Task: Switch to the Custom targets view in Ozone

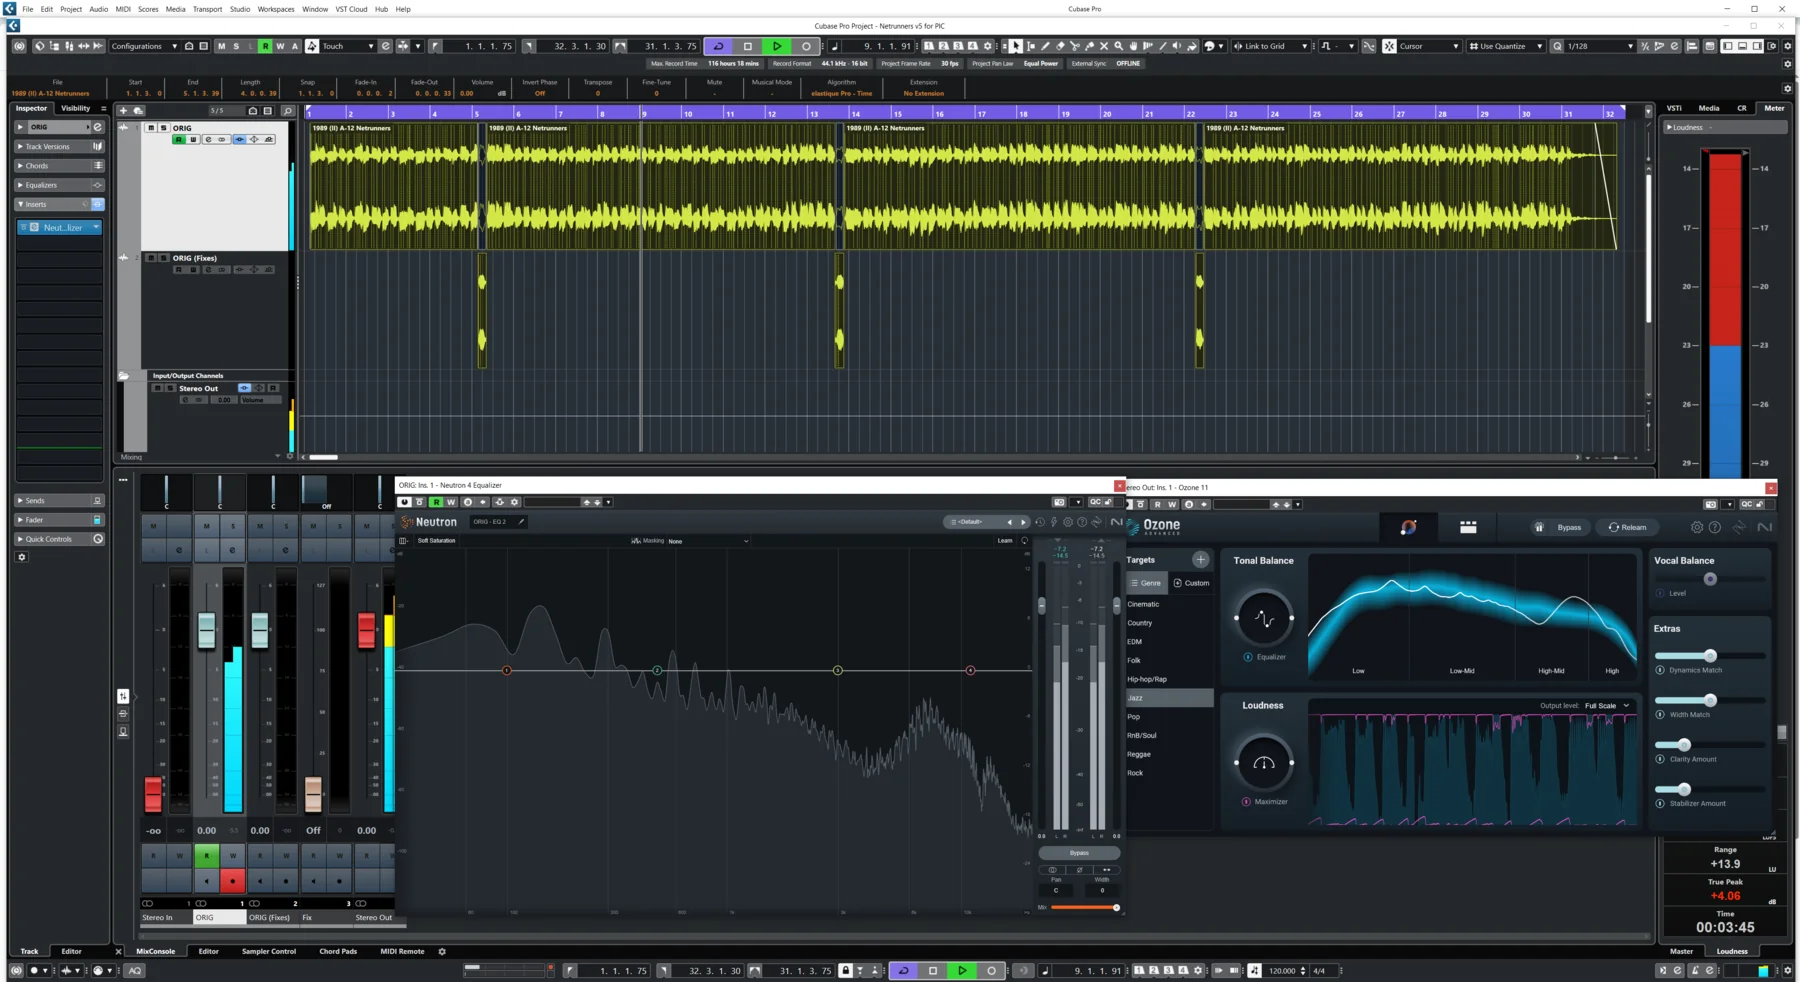Action: click(1193, 583)
